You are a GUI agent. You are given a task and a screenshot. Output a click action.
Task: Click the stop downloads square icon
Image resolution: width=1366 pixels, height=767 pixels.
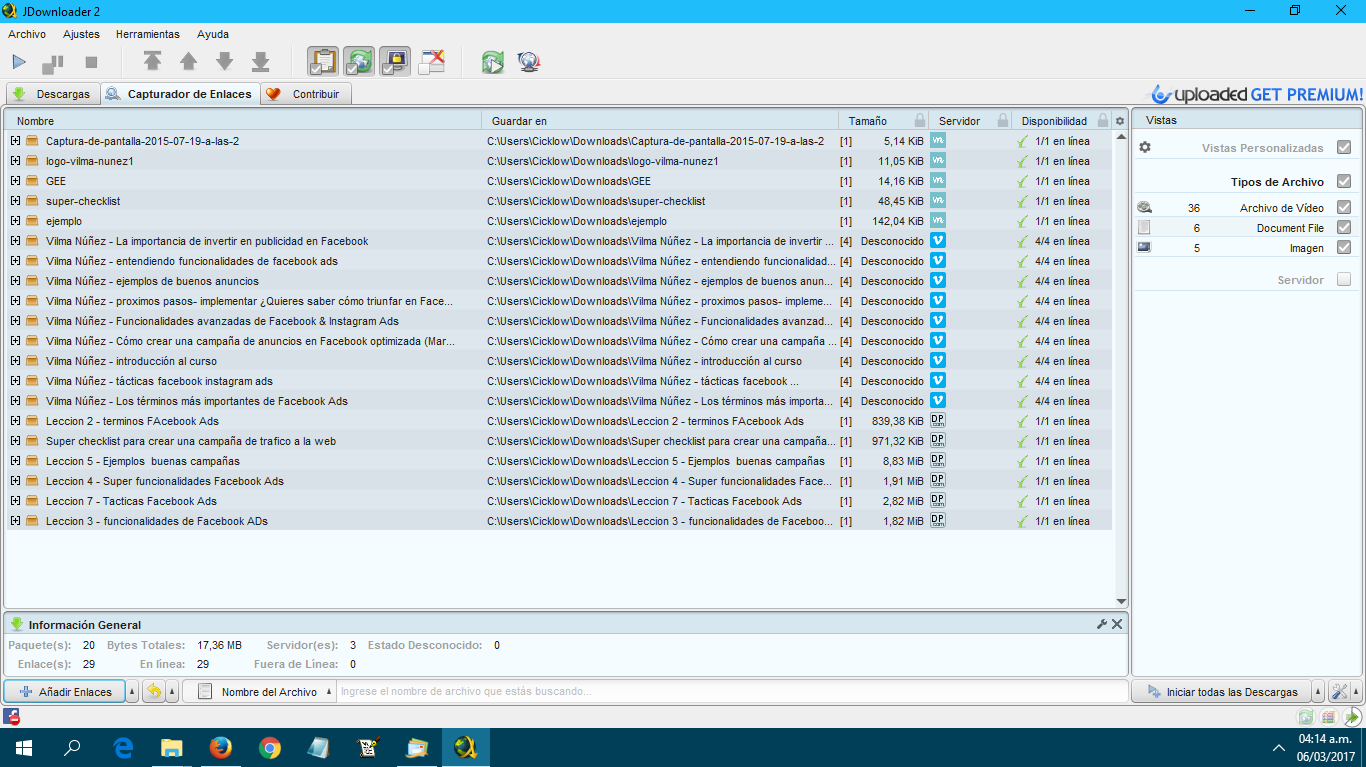click(91, 62)
